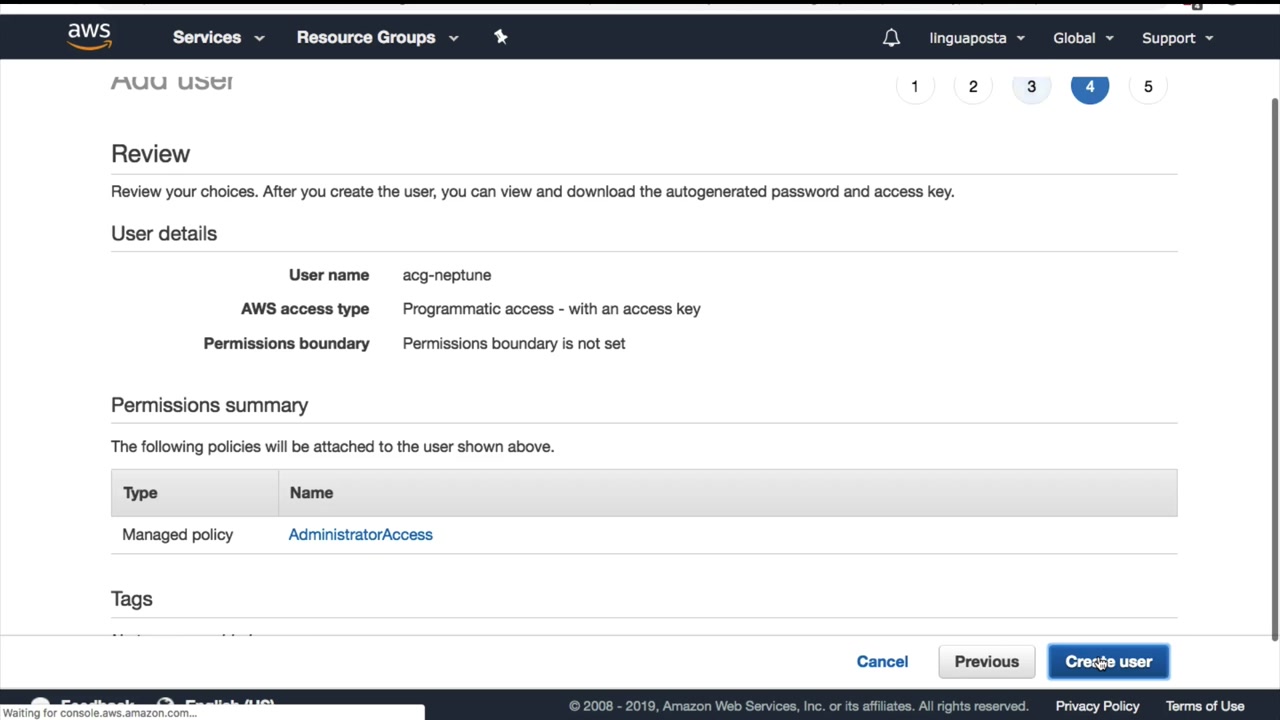
Task: Click the Cancel link
Action: (x=882, y=662)
